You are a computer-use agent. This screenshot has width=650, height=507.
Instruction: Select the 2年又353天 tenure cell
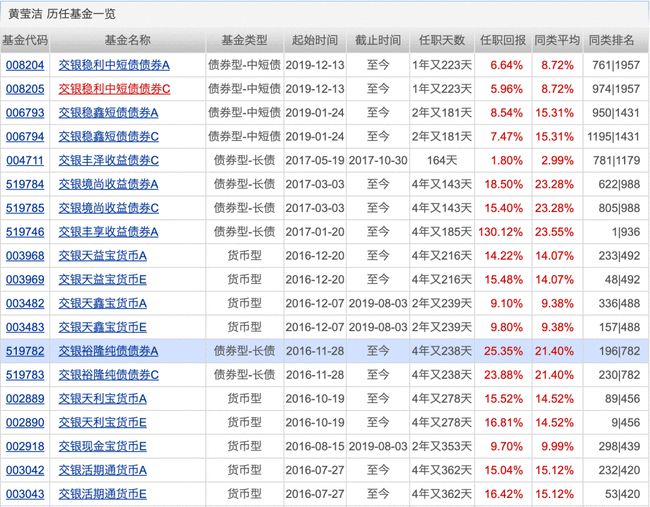point(442,446)
